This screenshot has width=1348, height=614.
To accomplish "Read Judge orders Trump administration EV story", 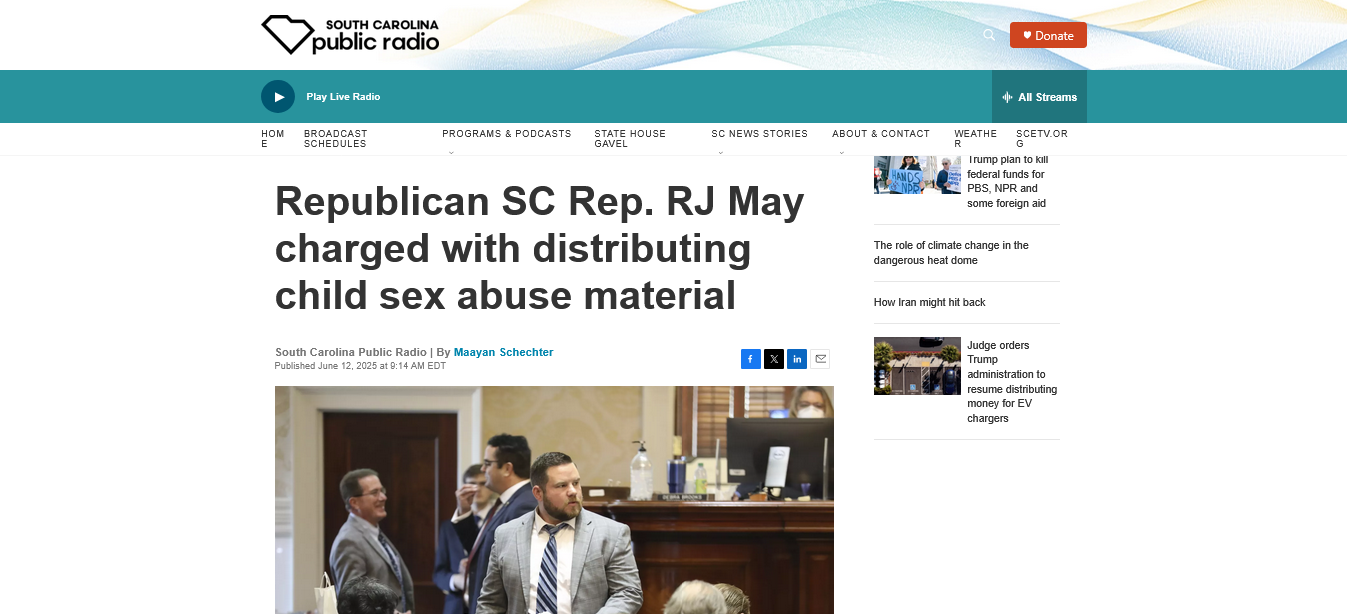I will pos(1012,382).
